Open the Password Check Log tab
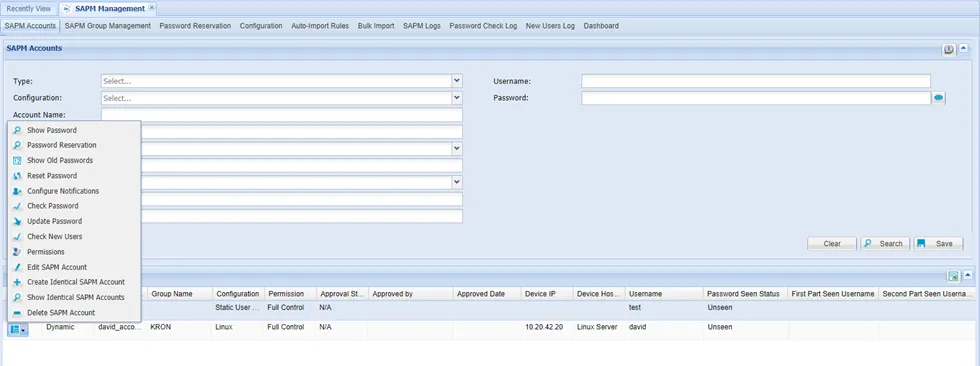This screenshot has width=980, height=366. [x=483, y=26]
